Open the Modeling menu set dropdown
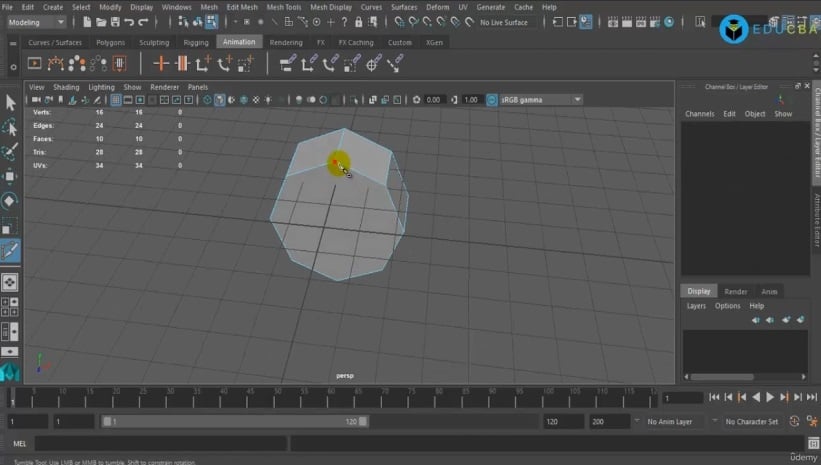This screenshot has height=465, width=821. click(36, 22)
